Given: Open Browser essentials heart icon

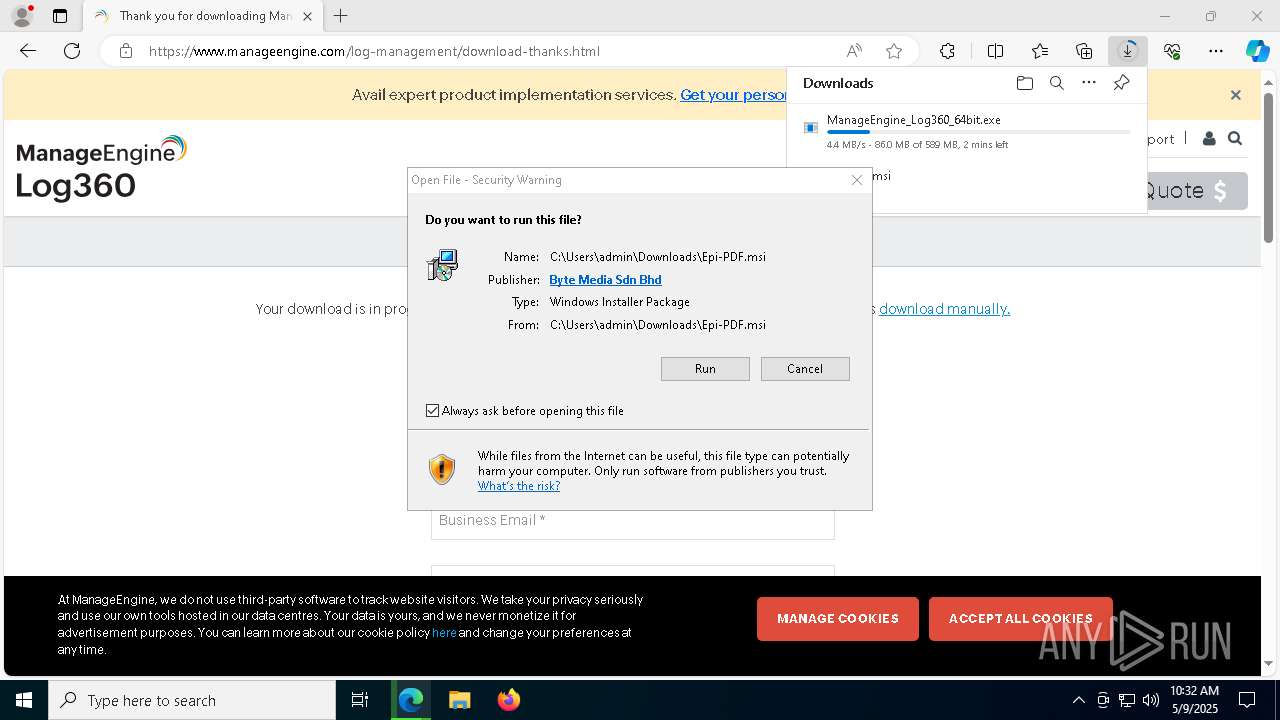Looking at the screenshot, I should (x=1172, y=51).
